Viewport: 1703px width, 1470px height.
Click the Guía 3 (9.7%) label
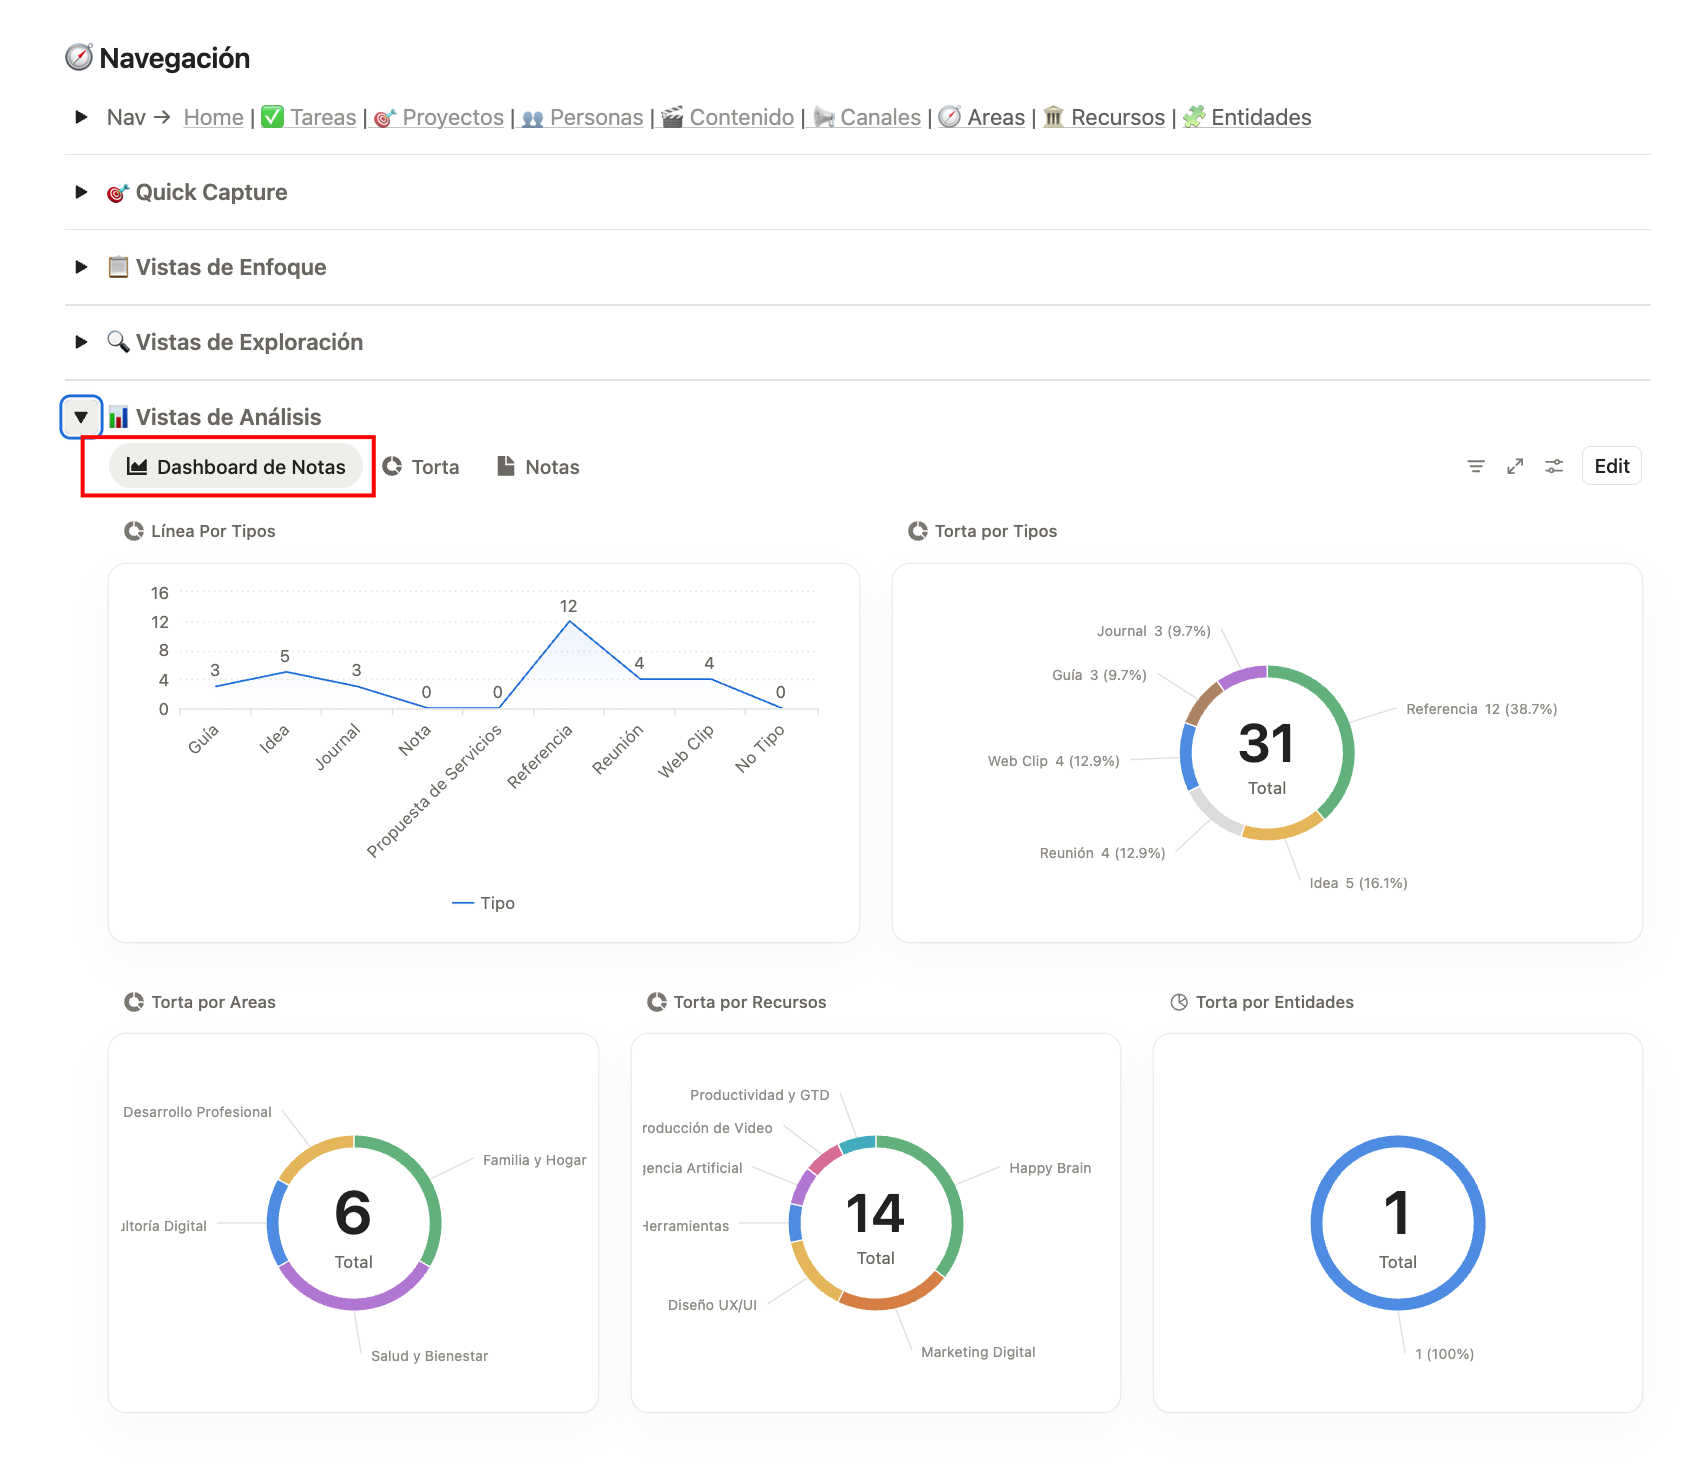[1099, 675]
